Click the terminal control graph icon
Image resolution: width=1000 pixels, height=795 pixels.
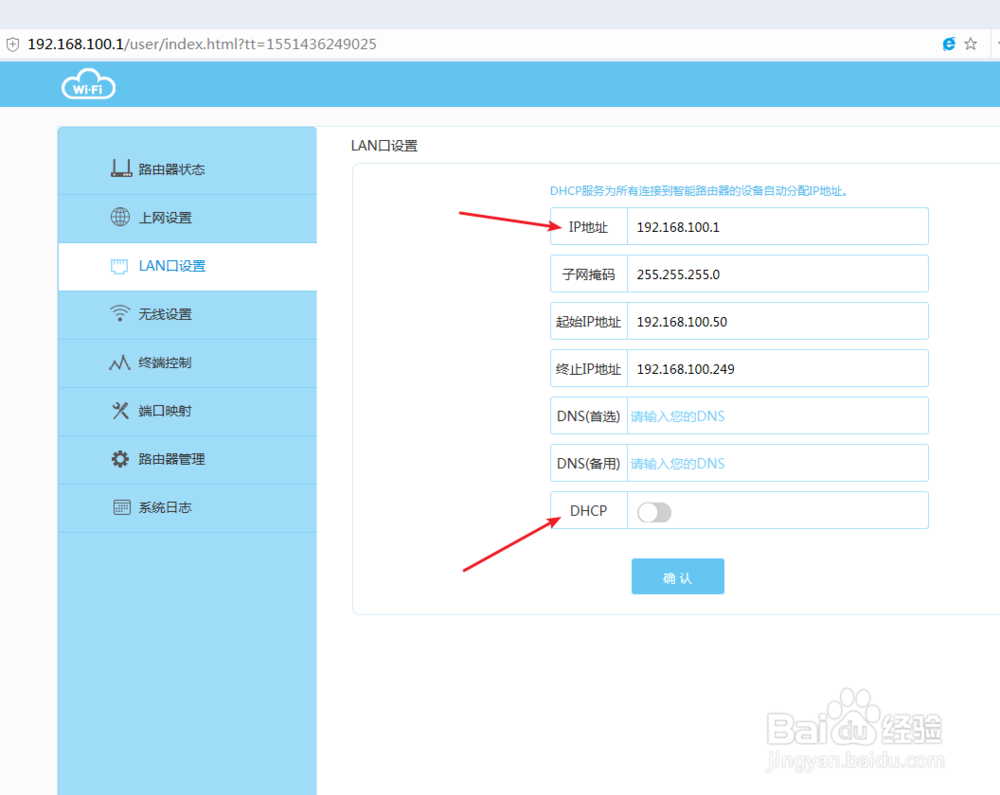tap(119, 363)
